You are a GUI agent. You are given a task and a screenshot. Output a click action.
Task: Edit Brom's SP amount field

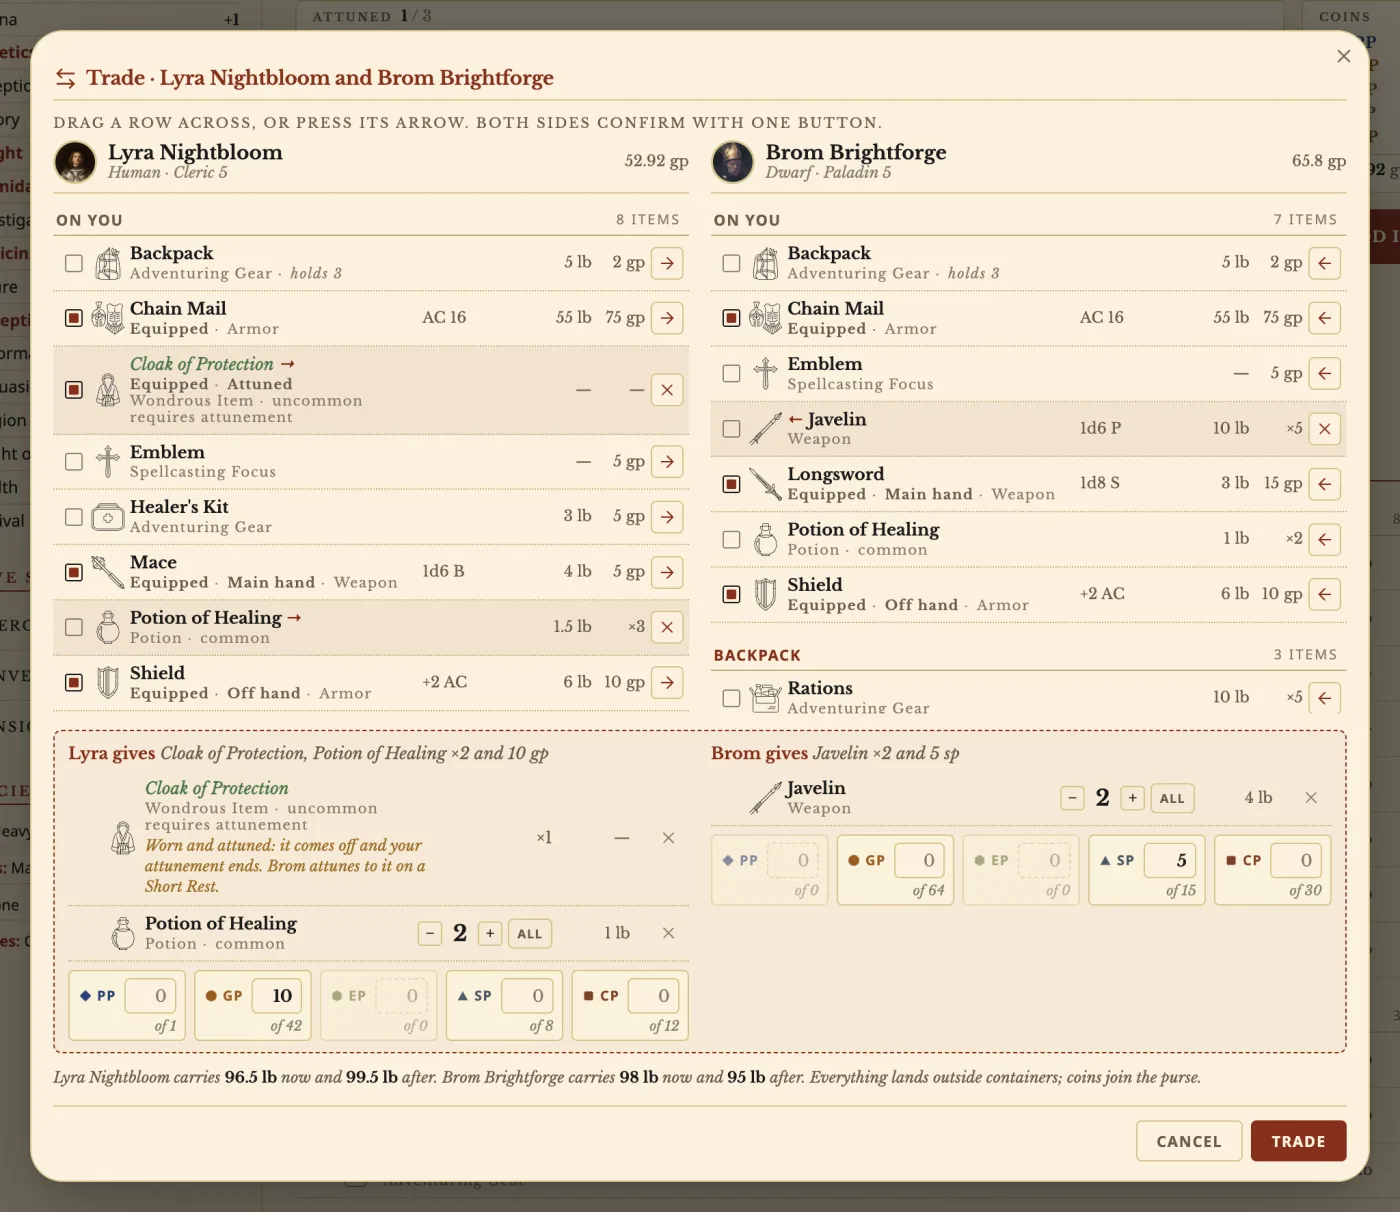(1171, 860)
